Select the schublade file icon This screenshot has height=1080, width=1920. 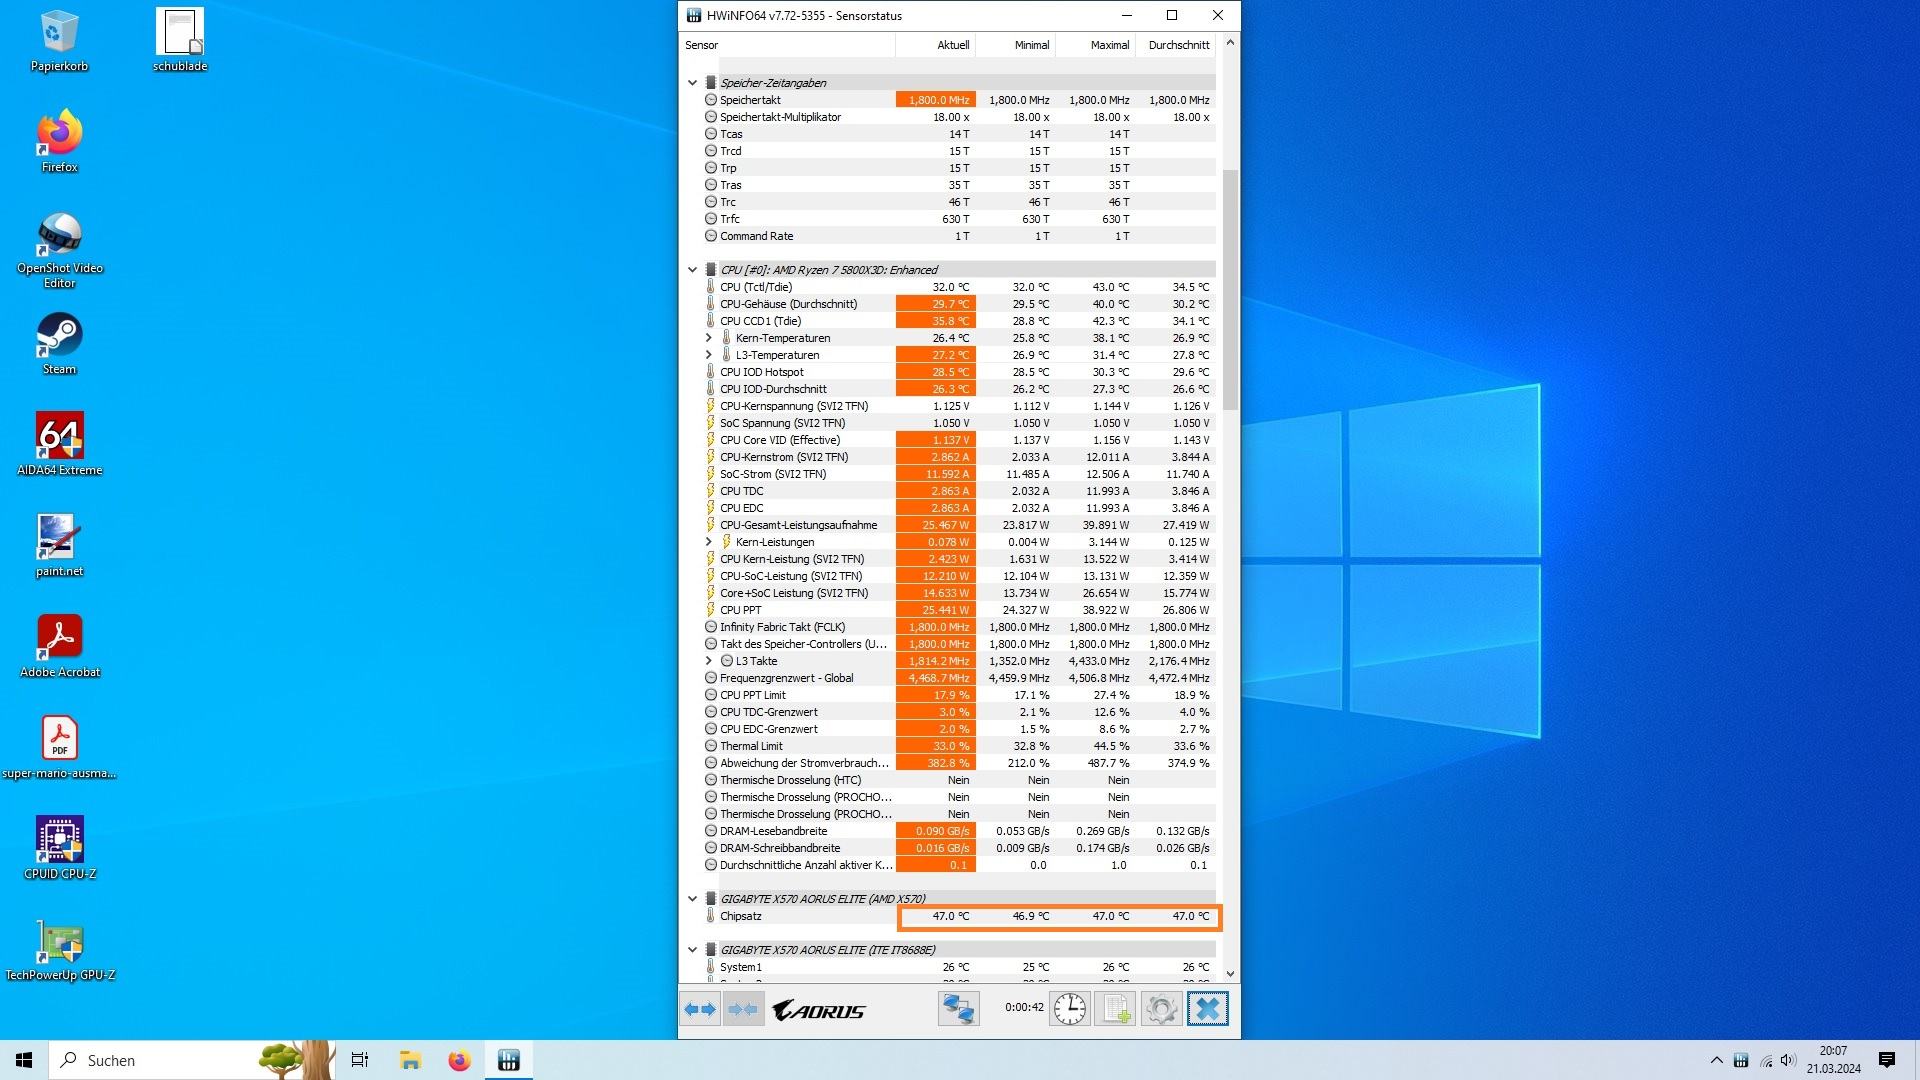click(180, 41)
